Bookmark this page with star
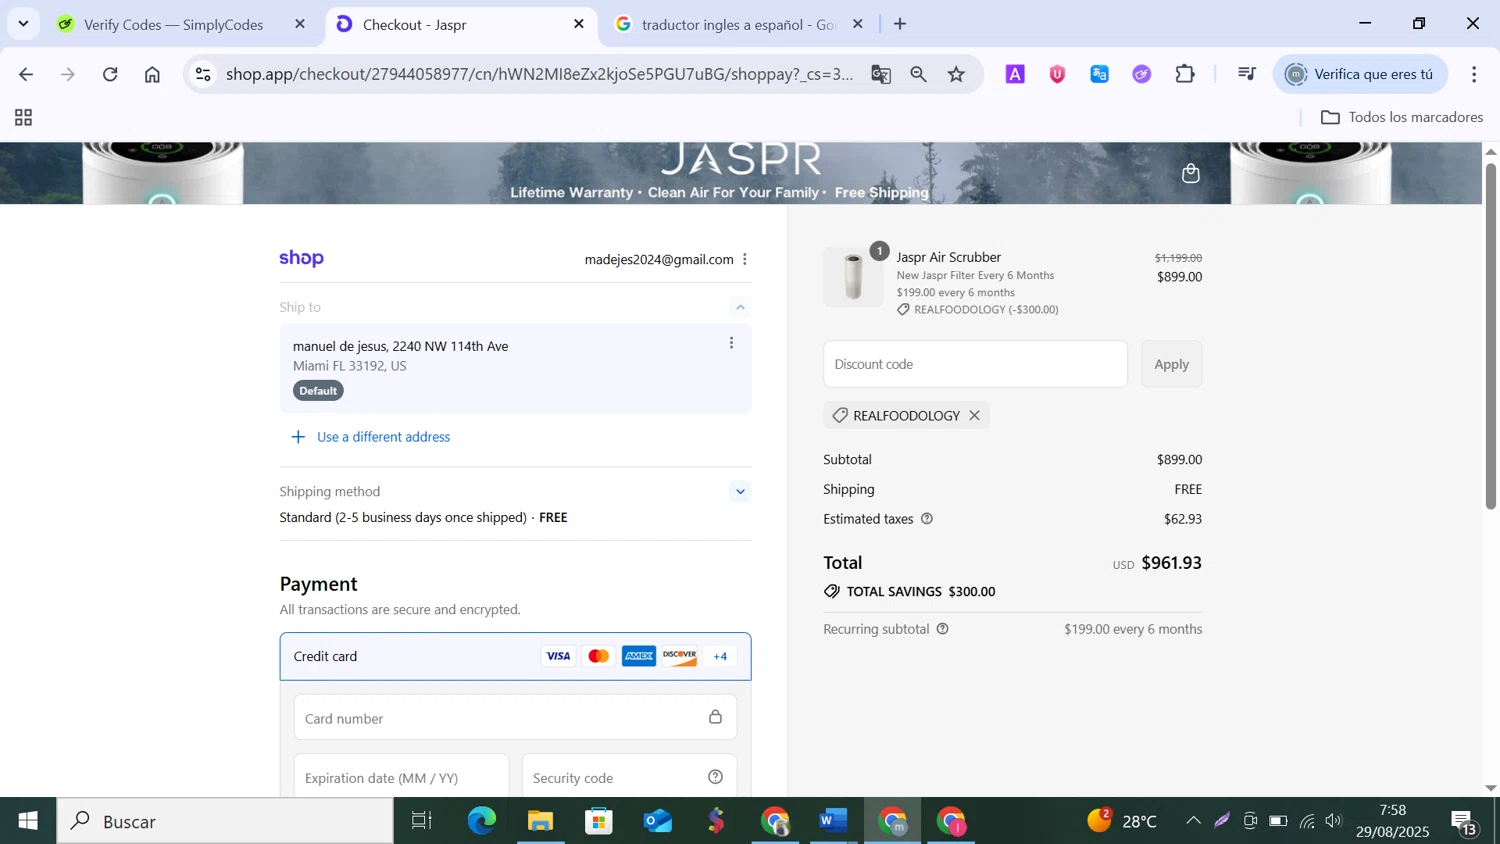Screen dimensions: 1500x844 point(957,74)
